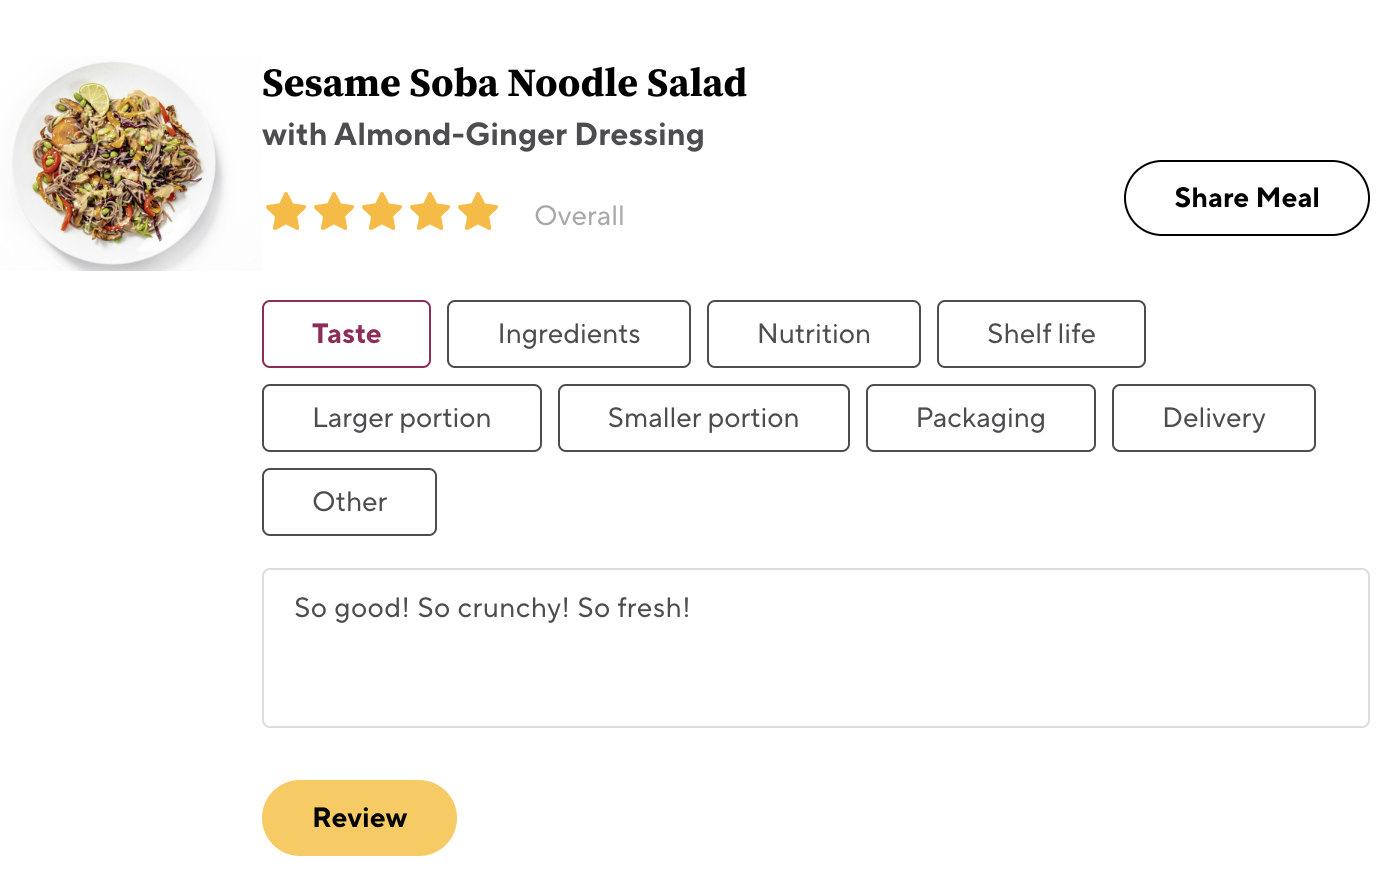This screenshot has height=886, width=1390.
Task: Select the Larger portion tag
Action: coord(401,418)
